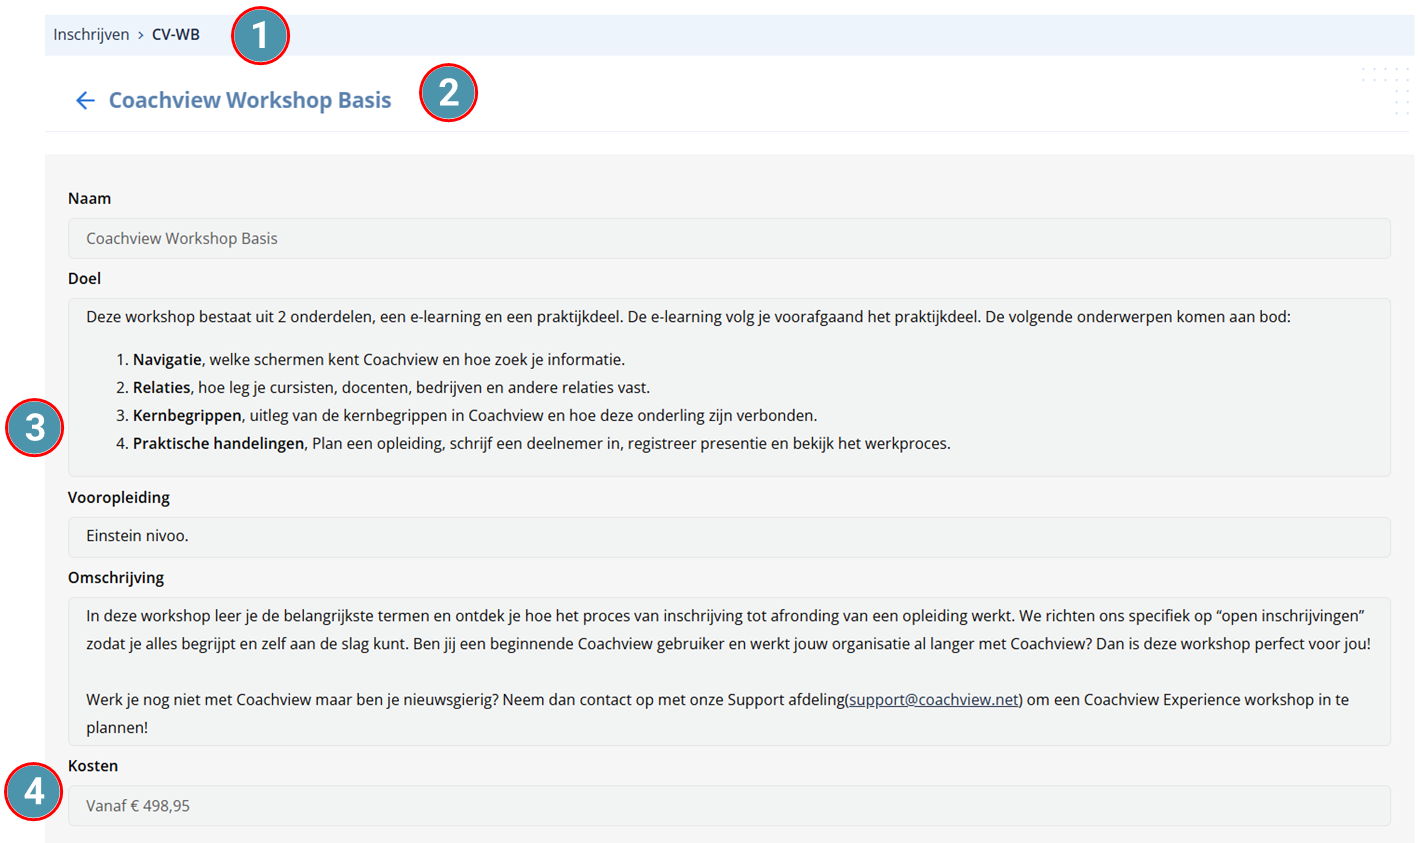
Task: Select the Praktische handelingen list item
Action: point(534,444)
